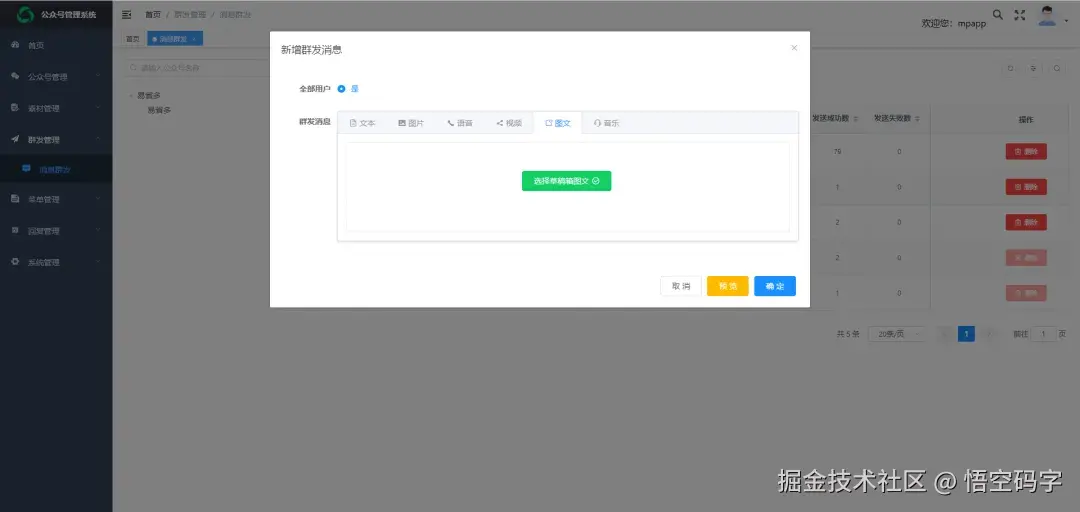
Task: Click the 共 5 条 total count text
Action: click(848, 334)
